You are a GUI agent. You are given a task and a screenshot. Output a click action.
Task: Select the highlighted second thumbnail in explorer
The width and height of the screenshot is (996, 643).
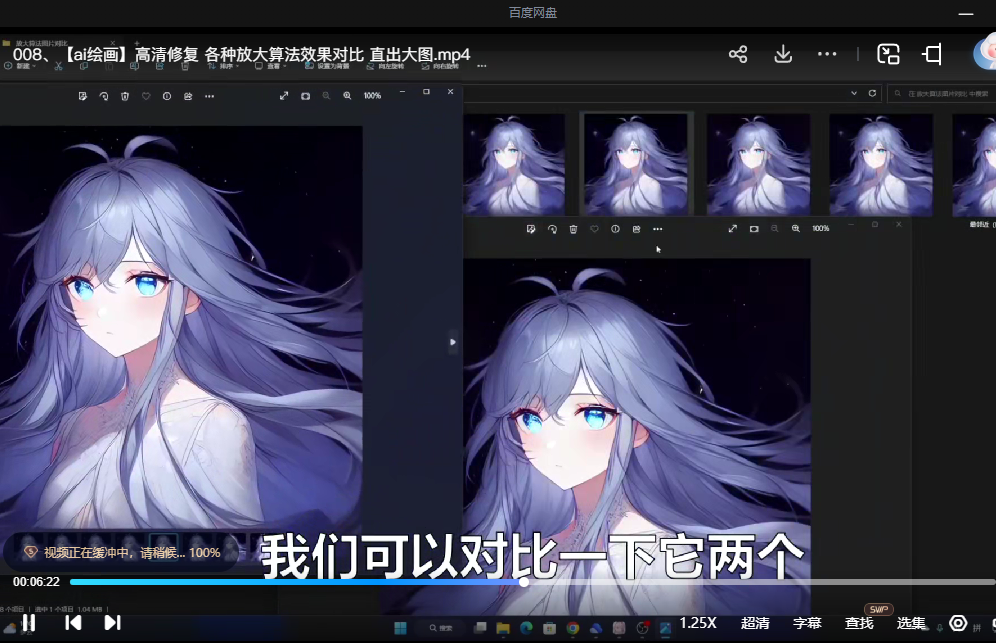[636, 164]
